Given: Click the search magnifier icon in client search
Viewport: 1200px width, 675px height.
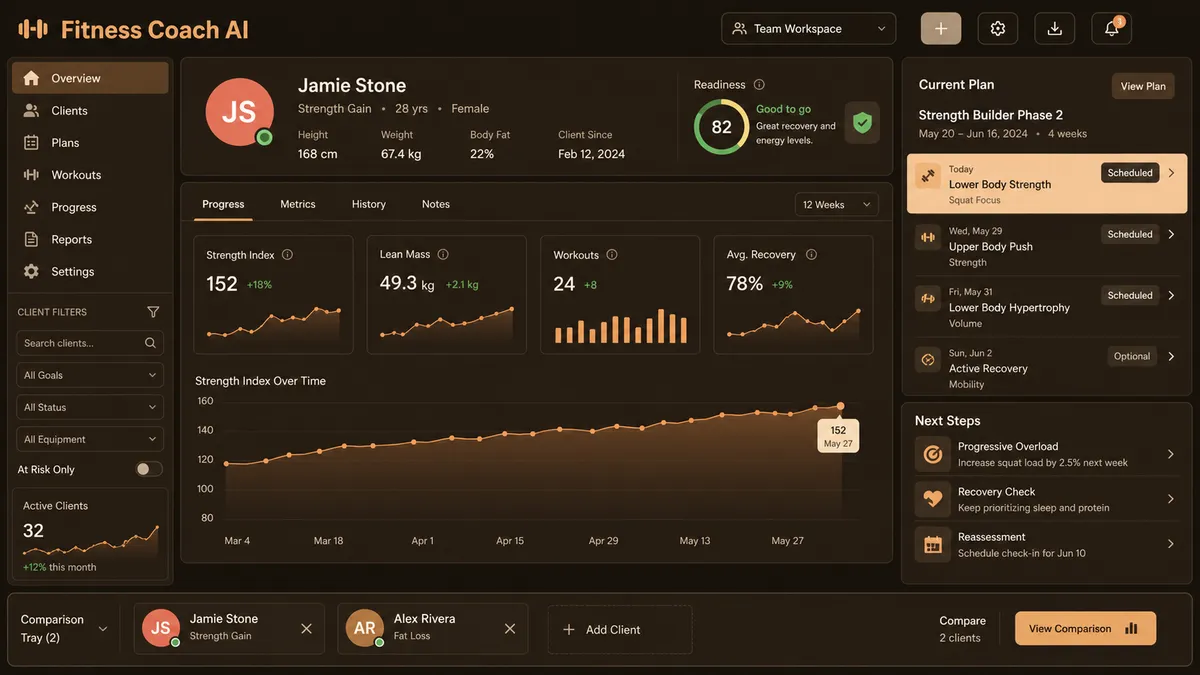Looking at the screenshot, I should (x=150, y=343).
